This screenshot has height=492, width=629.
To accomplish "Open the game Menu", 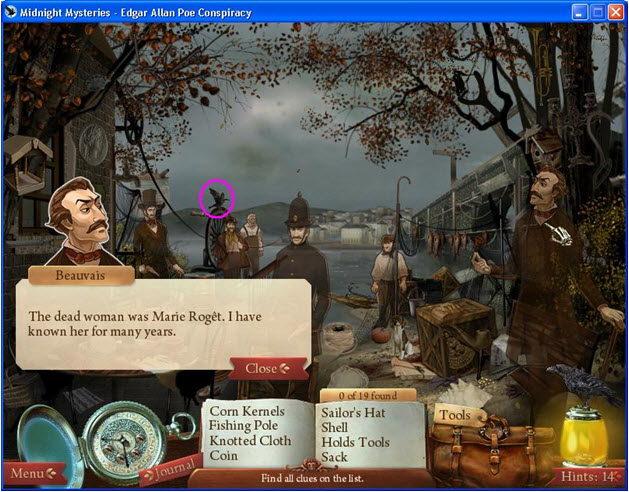I will [x=34, y=472].
